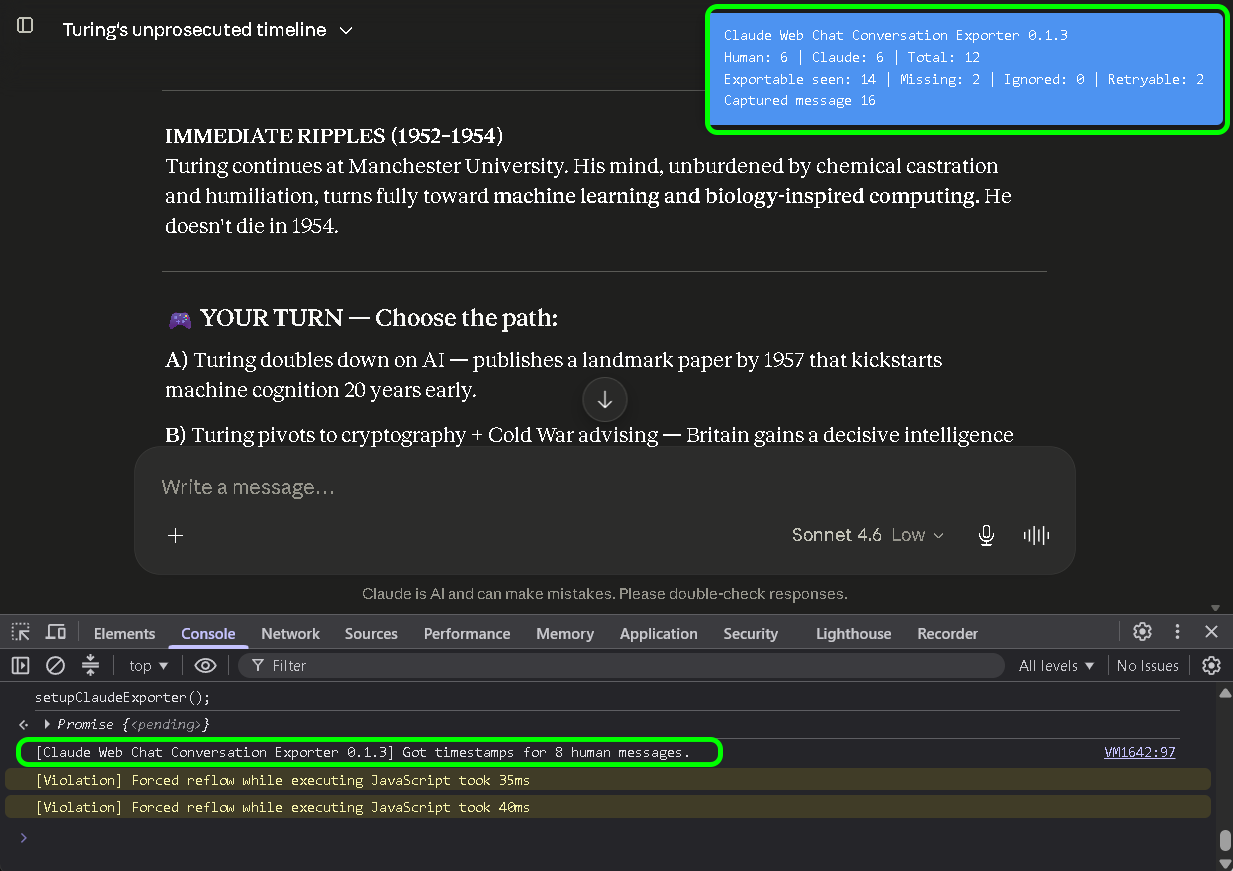Open the All levels log dropdown
This screenshot has width=1233, height=871.
[x=1056, y=666]
